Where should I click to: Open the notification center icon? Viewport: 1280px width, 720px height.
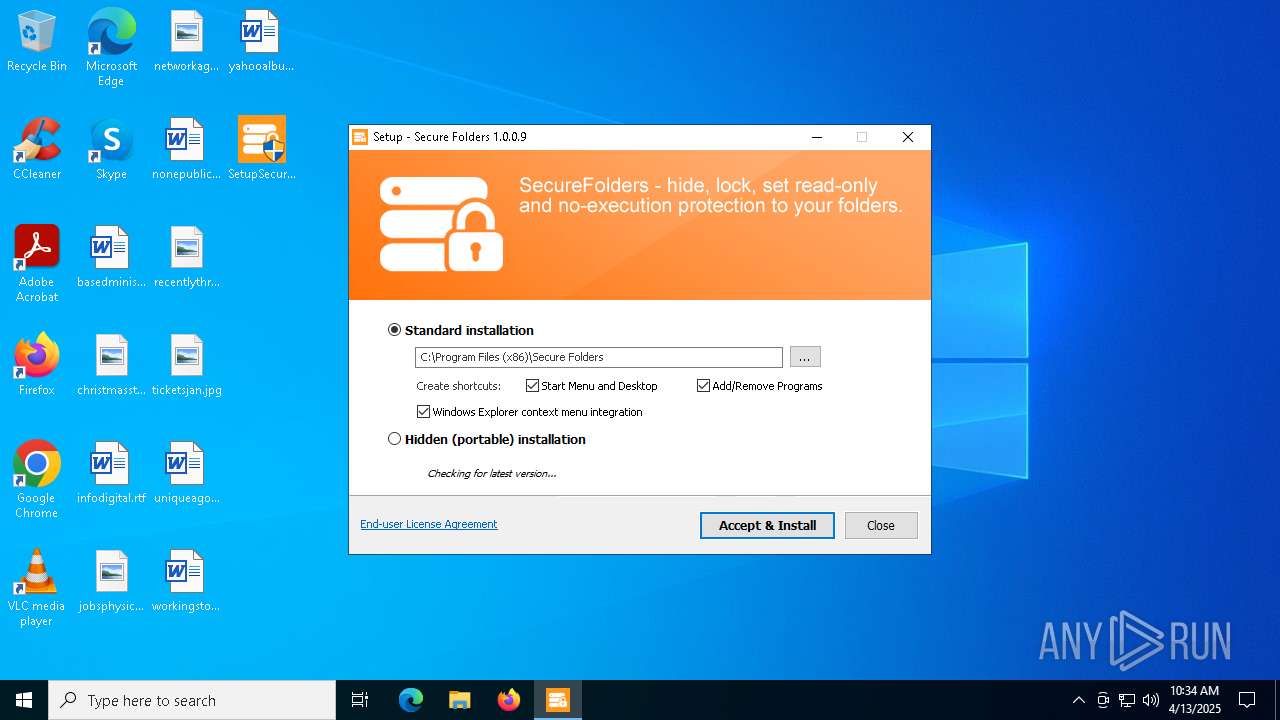[1247, 700]
